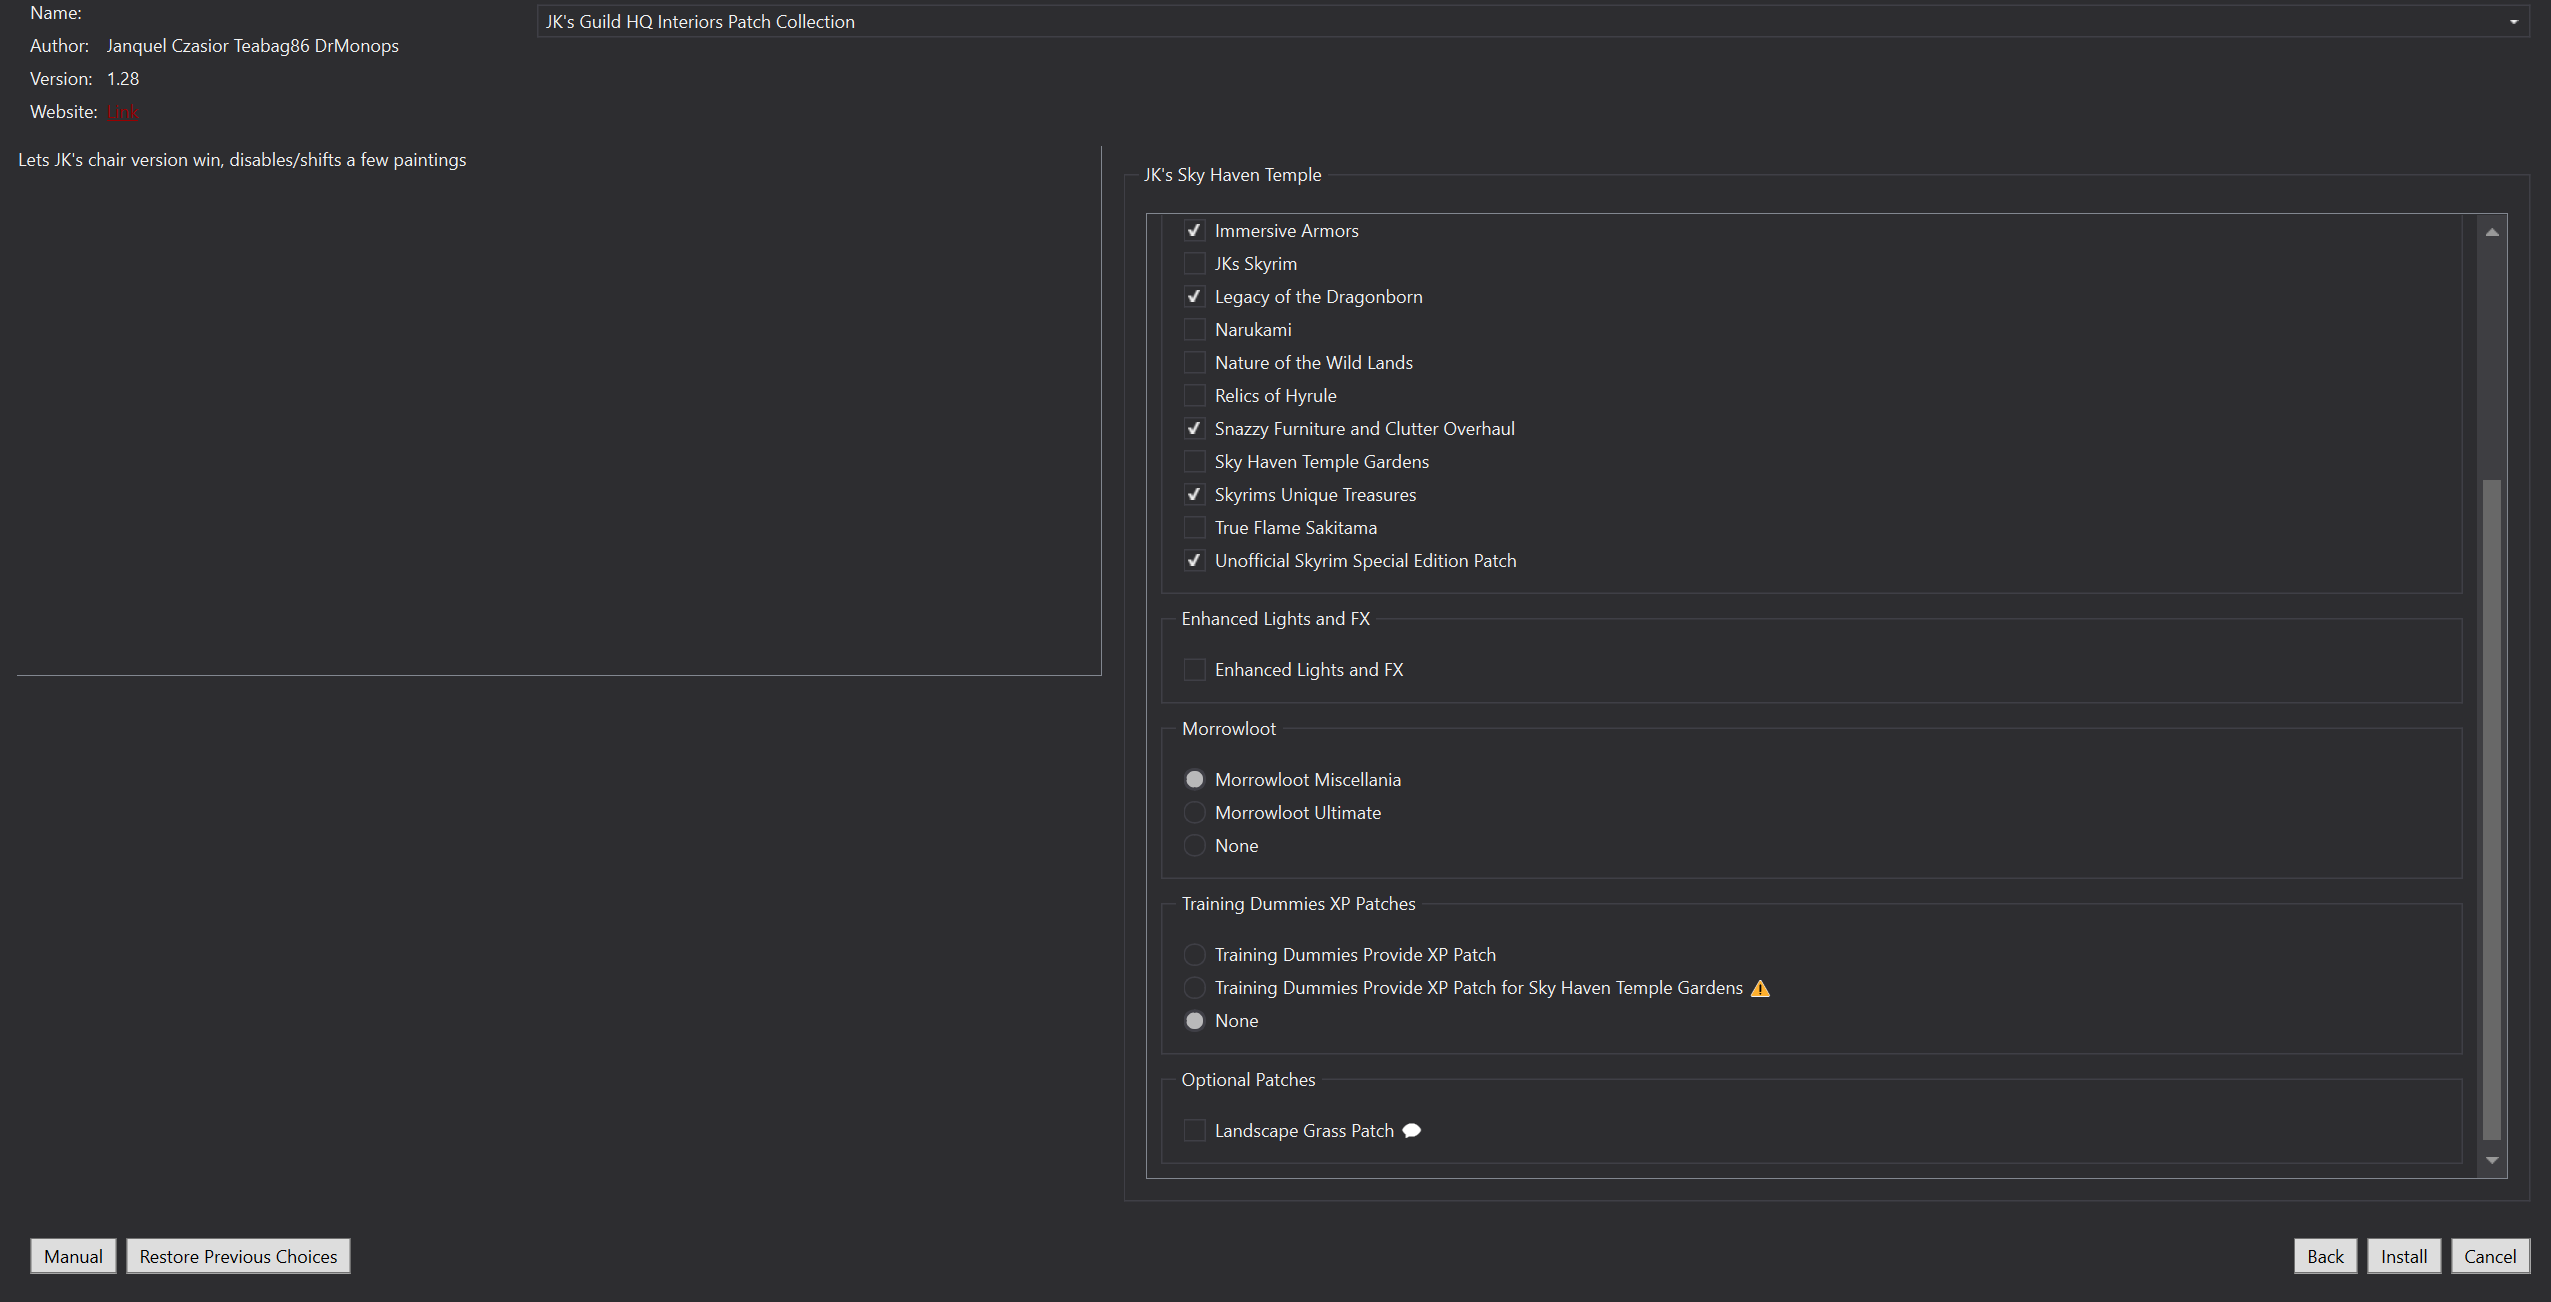Screen dimensions: 2551x1302
Task: Enable Nature of the Wild Lands patch
Action: point(1194,363)
